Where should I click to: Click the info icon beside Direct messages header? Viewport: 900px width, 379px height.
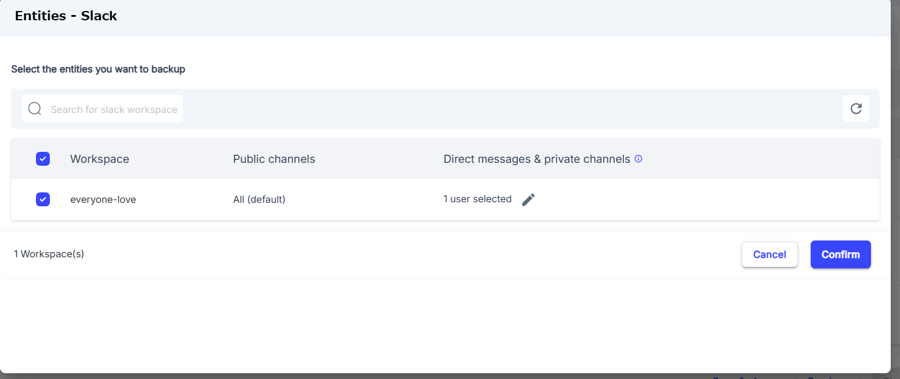638,159
